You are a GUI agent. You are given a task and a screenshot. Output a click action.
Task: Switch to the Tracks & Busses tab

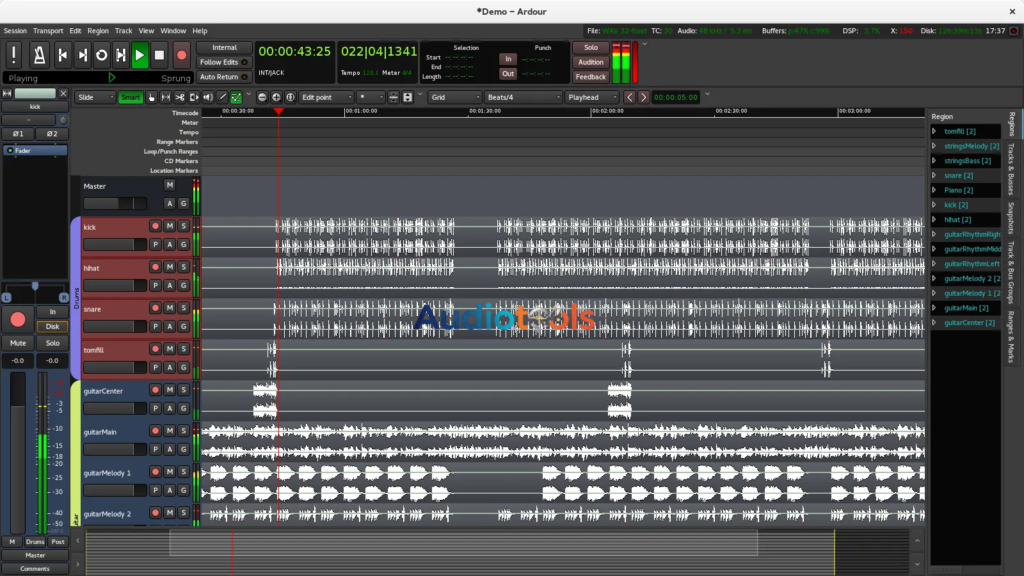tap(1011, 168)
